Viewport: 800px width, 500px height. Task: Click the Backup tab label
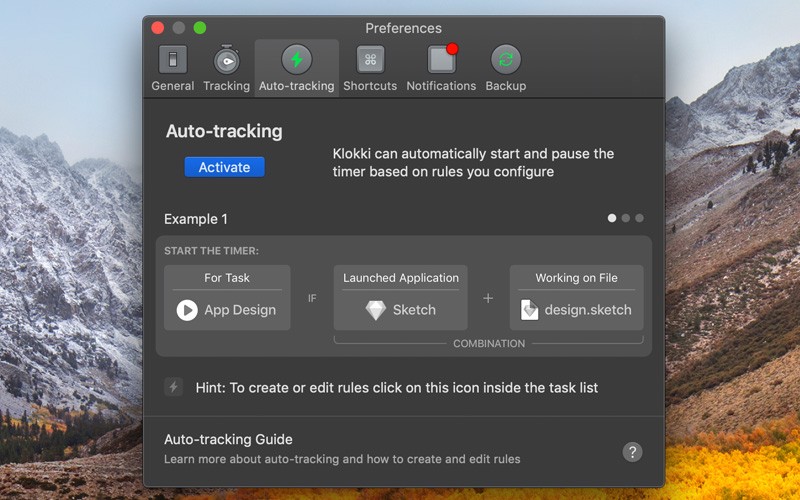tap(506, 86)
